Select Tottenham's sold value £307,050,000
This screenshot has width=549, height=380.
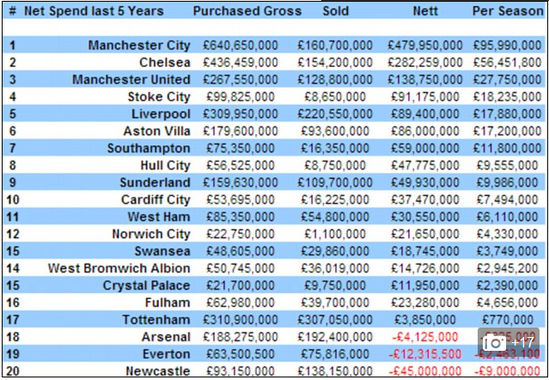[x=335, y=320]
